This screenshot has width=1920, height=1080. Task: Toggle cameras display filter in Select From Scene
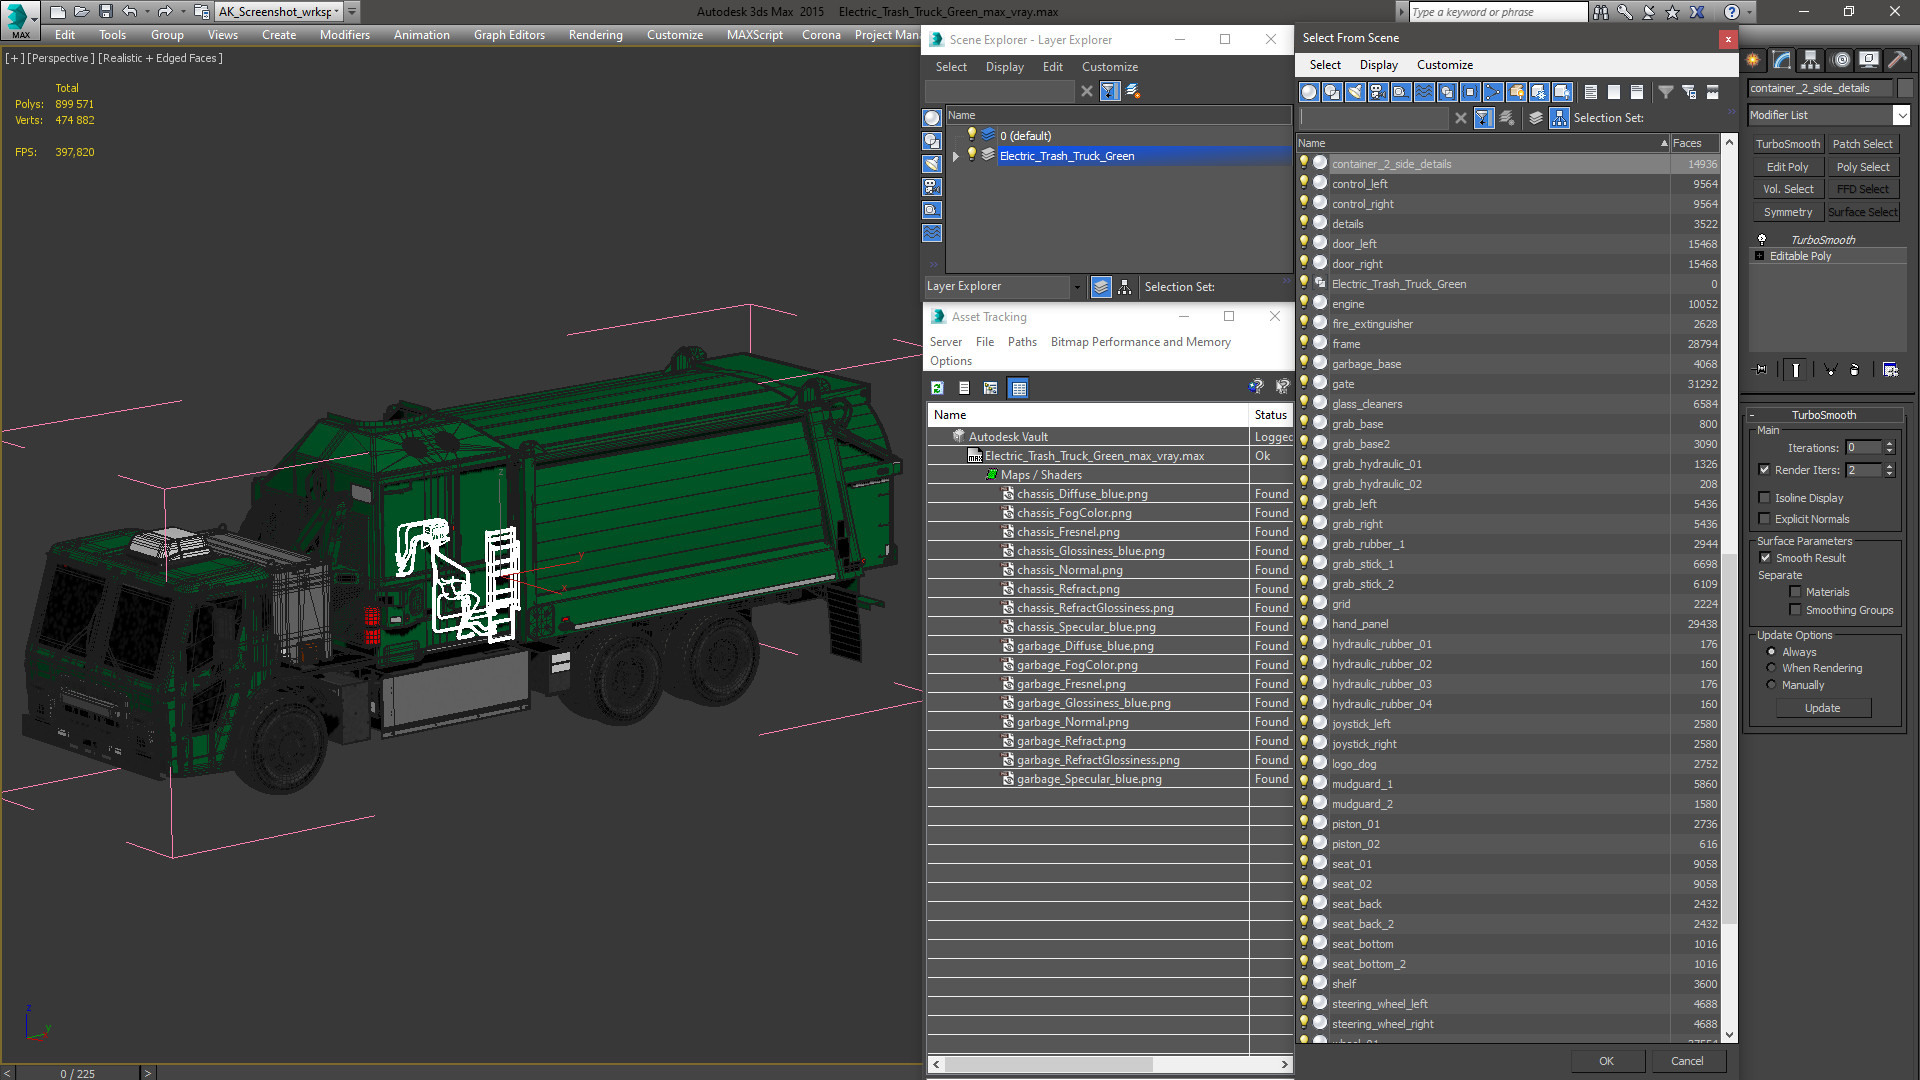click(x=1378, y=92)
